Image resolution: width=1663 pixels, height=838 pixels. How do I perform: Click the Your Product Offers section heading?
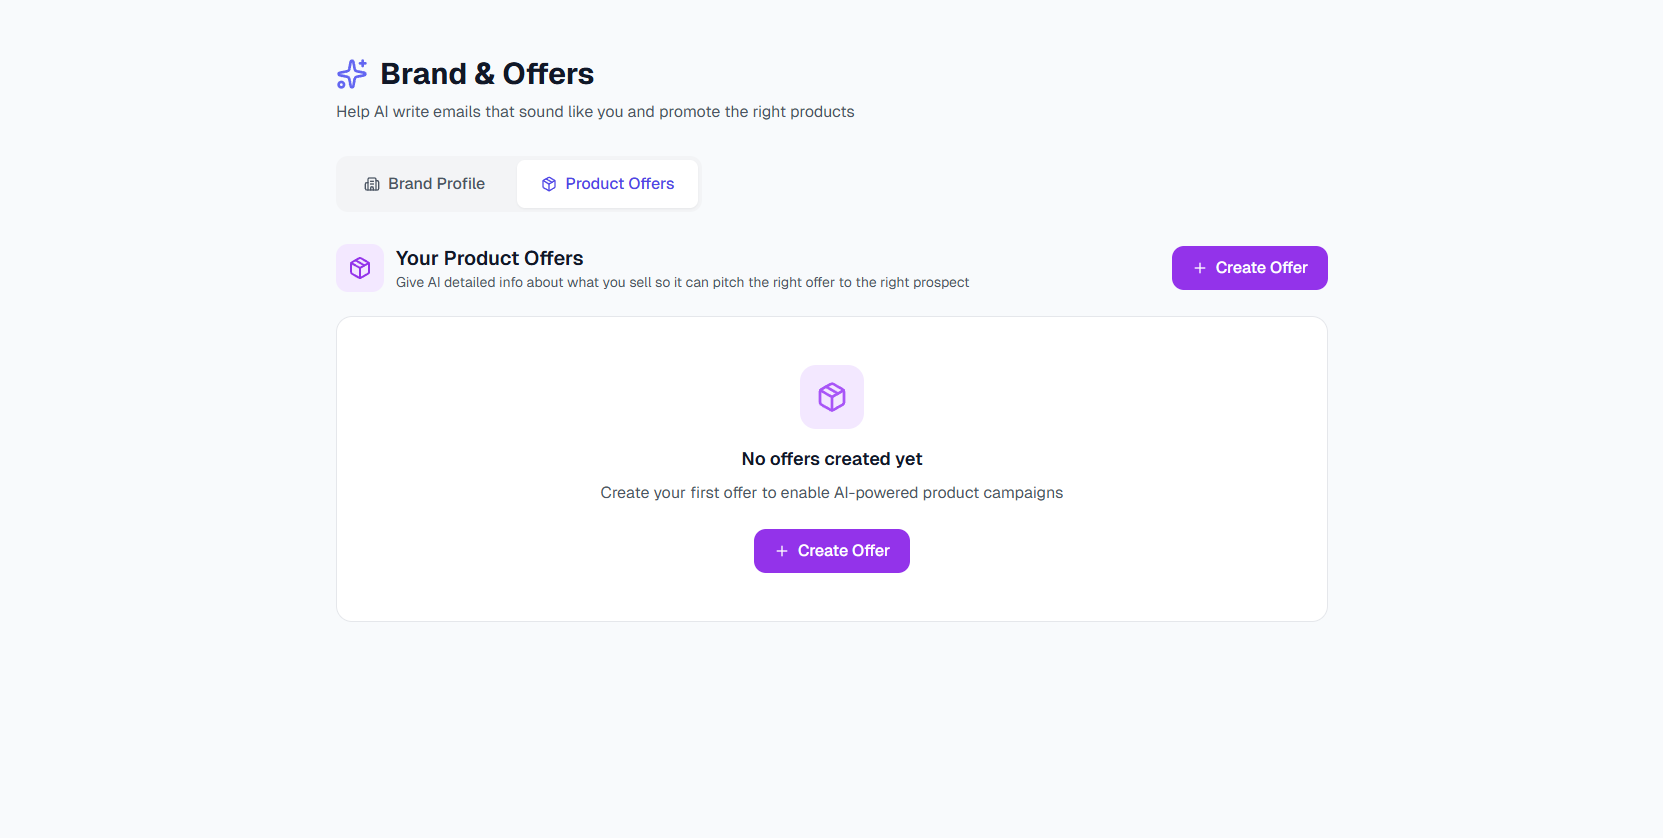489,258
